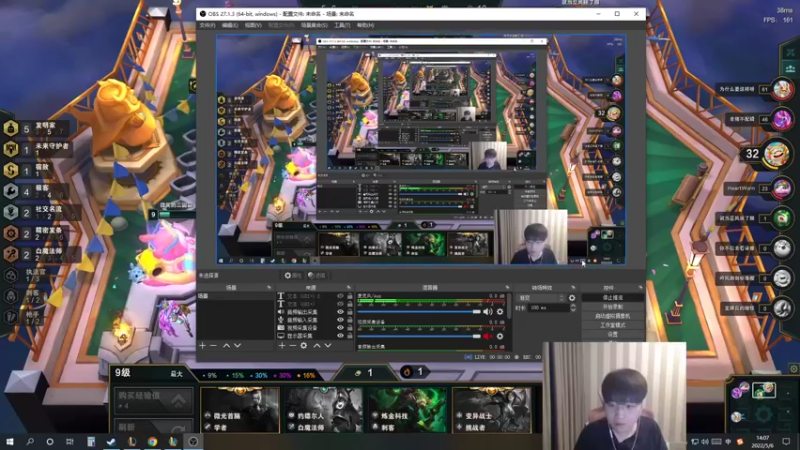The image size is (800, 450).
Task: Open Chrome from the taskbar
Action: [x=152, y=441]
